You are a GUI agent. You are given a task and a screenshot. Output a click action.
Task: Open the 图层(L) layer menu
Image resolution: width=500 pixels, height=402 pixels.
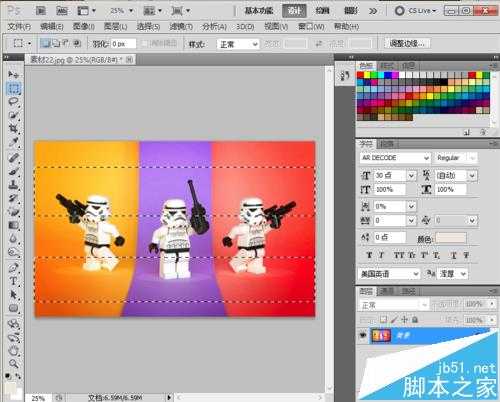click(x=116, y=26)
